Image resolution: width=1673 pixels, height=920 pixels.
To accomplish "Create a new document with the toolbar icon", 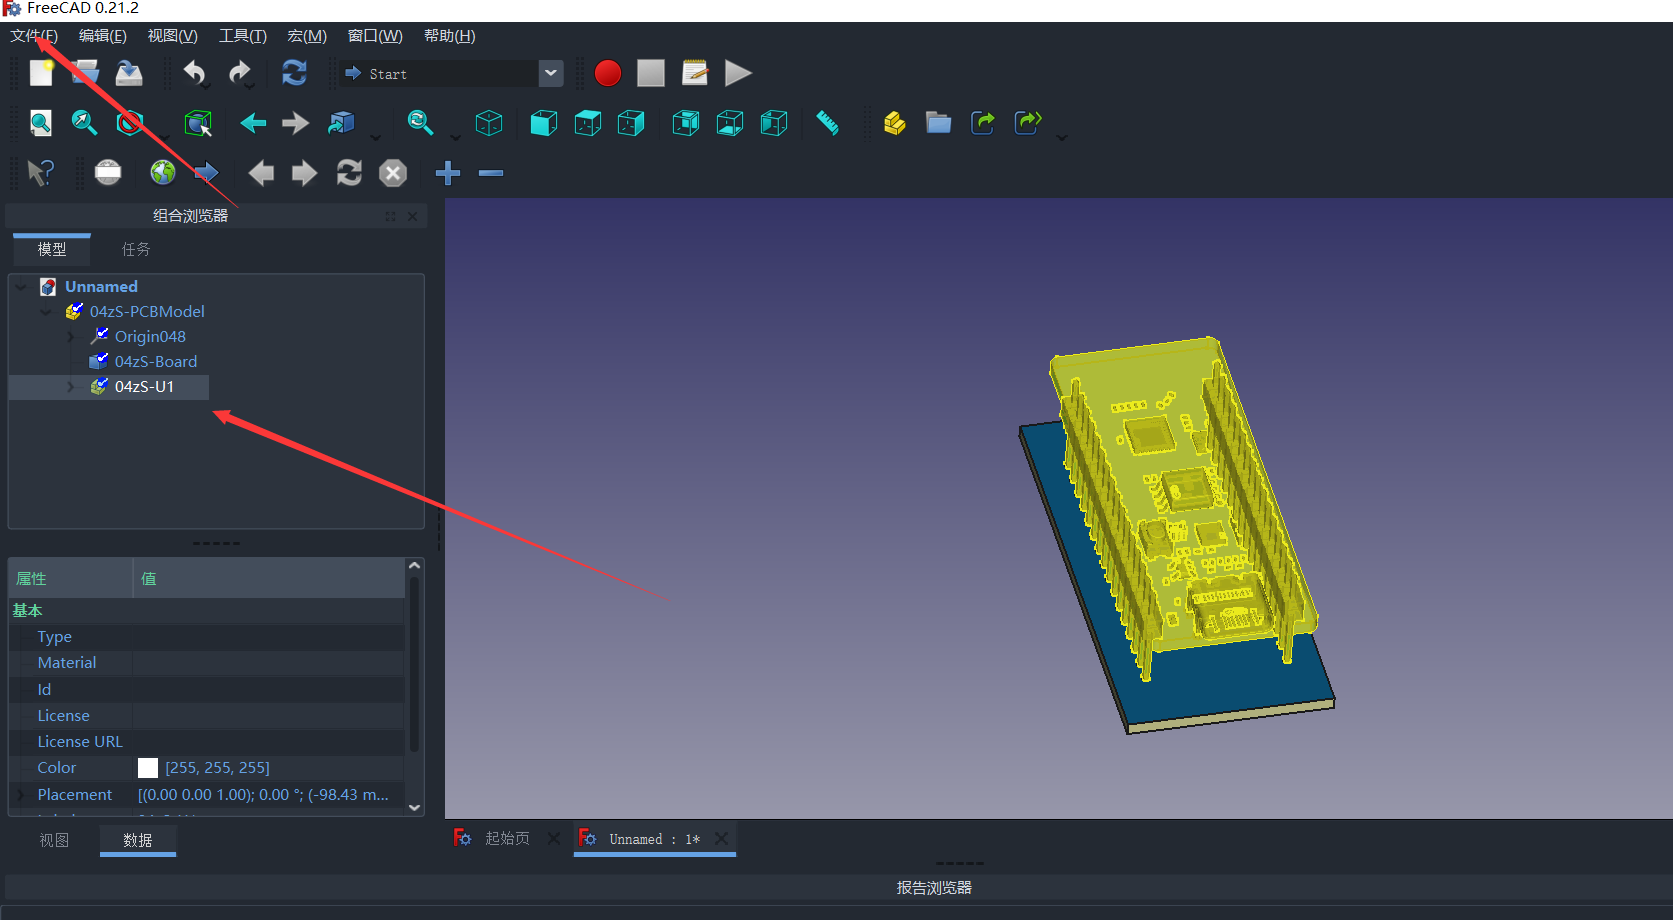I will [x=41, y=73].
